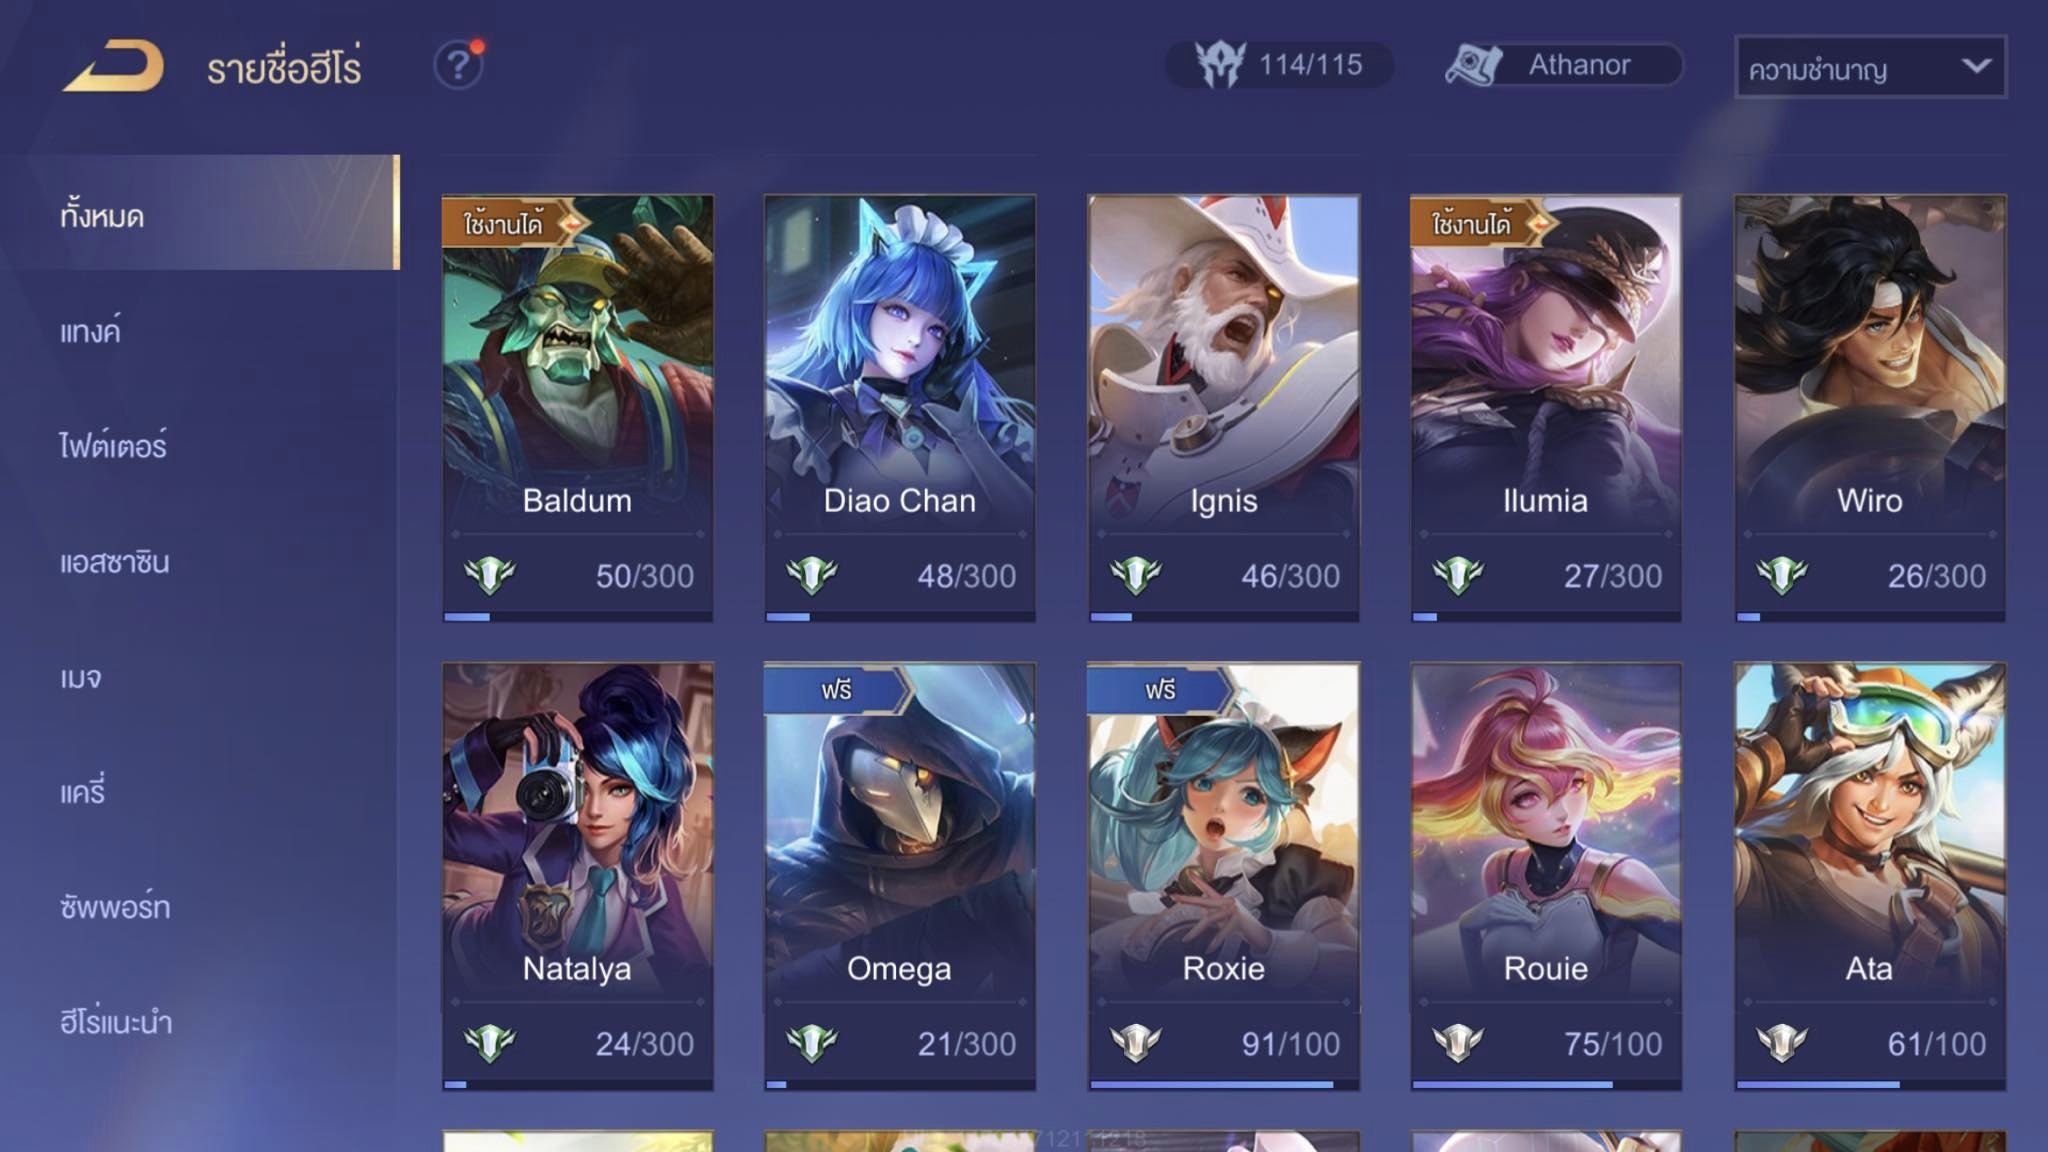Select the ซัพพอร์ท category
This screenshot has height=1152, width=2048.
[x=114, y=907]
